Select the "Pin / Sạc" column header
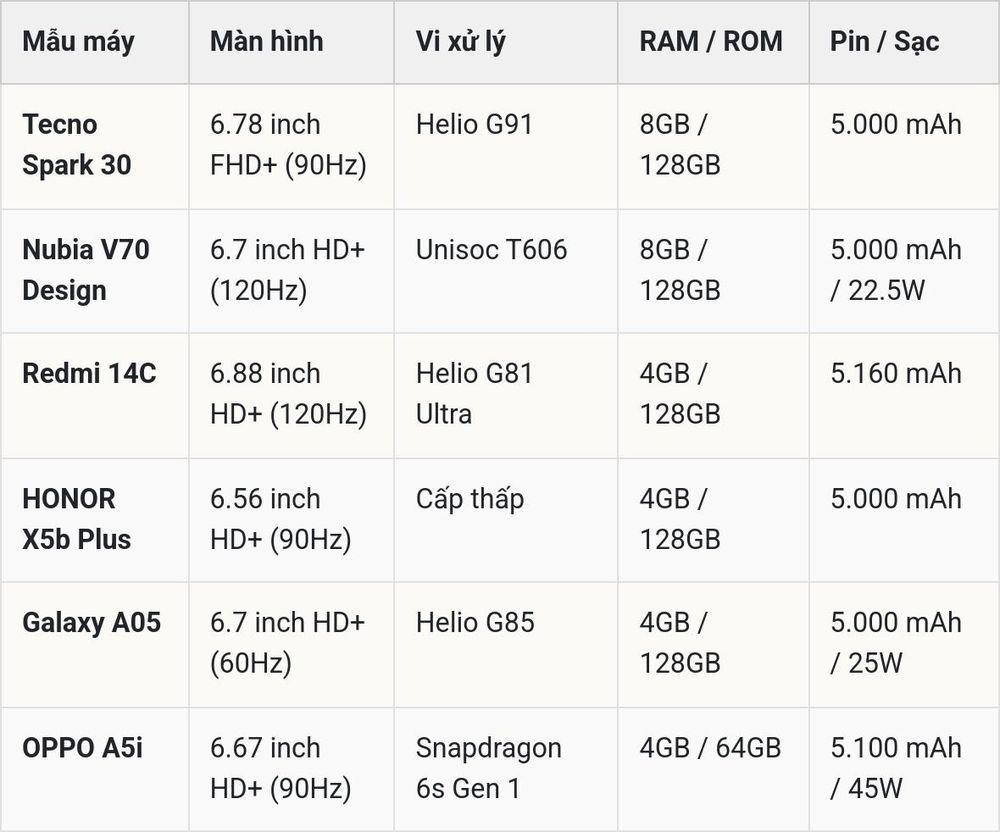1000x832 pixels. [x=885, y=42]
